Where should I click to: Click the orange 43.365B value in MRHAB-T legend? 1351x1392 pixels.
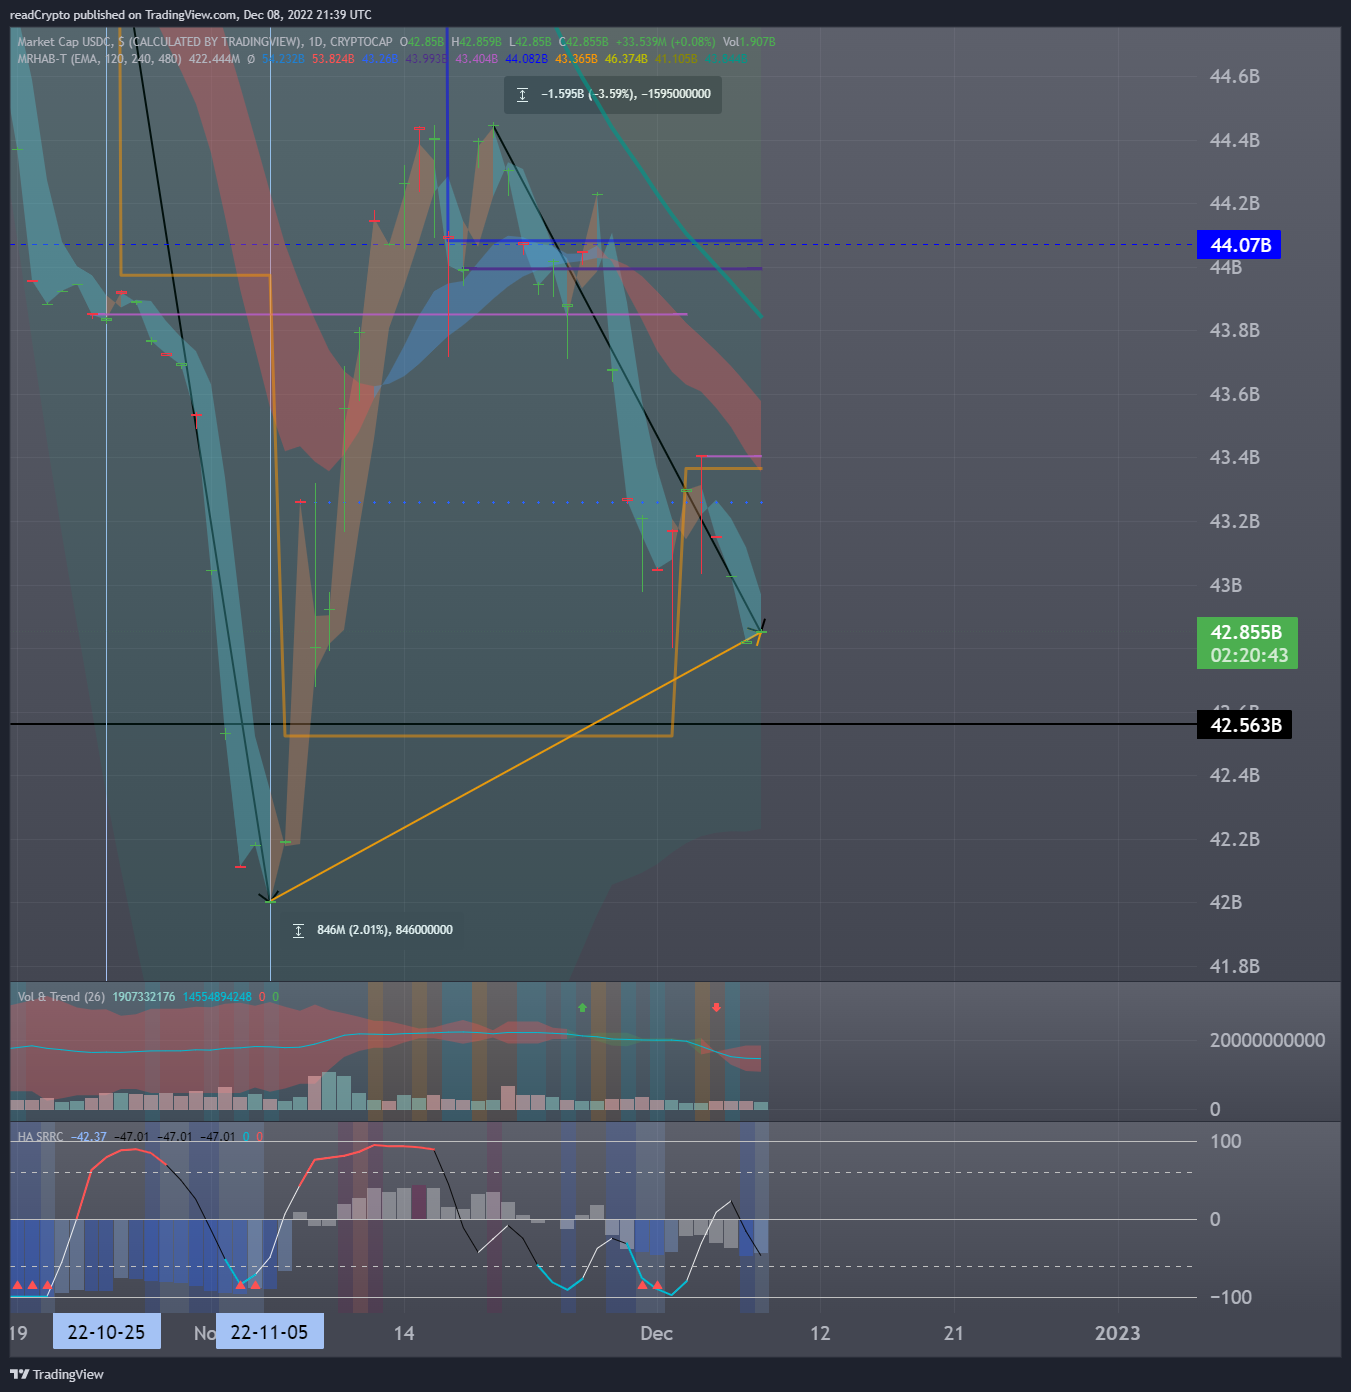[576, 59]
